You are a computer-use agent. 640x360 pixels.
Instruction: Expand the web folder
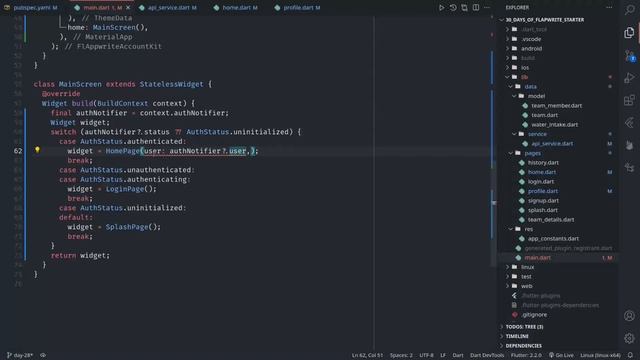pos(527,286)
